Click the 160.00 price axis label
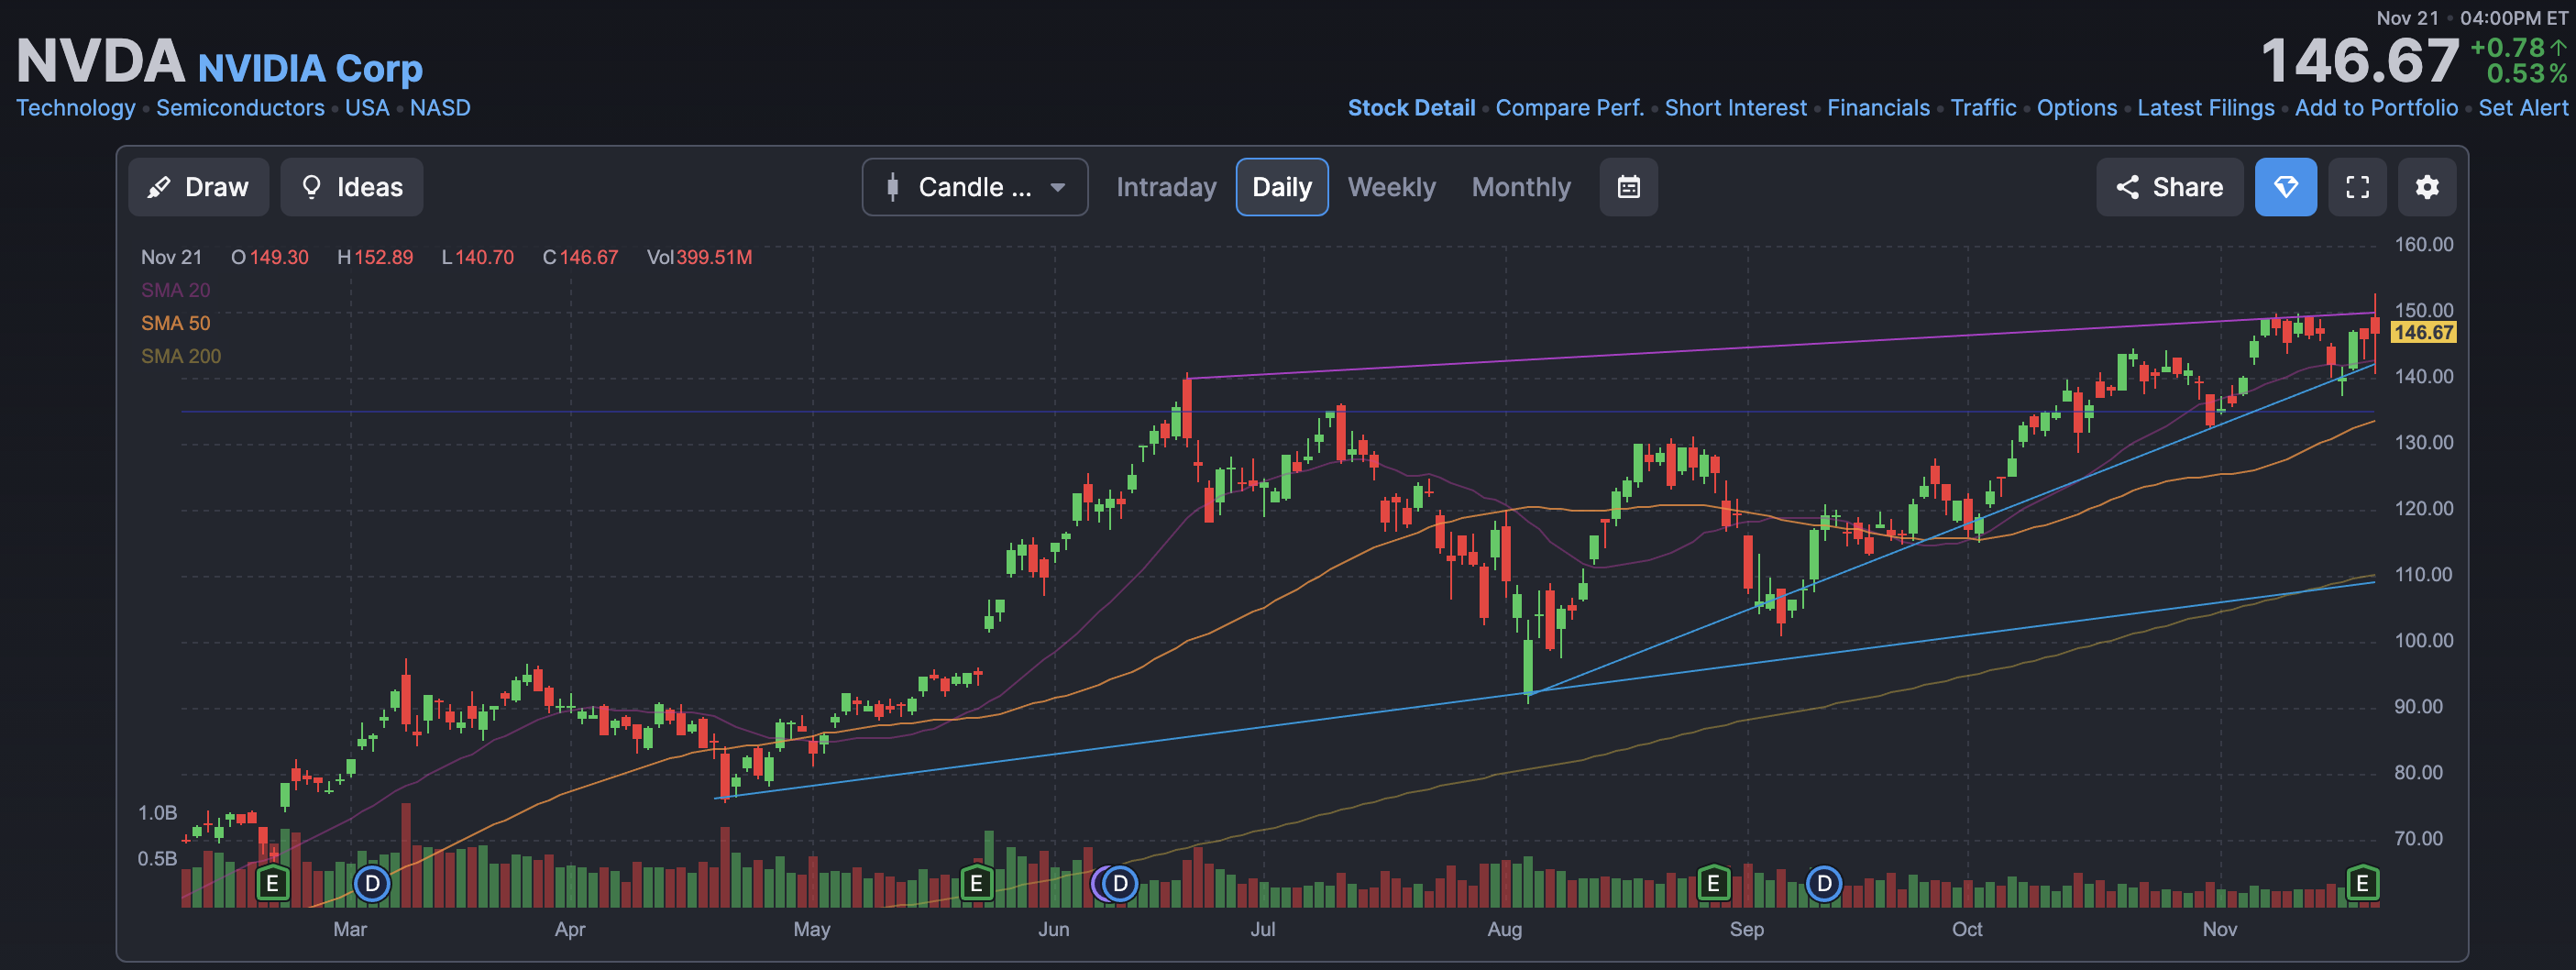2576x970 pixels. pyautogui.click(x=2423, y=245)
